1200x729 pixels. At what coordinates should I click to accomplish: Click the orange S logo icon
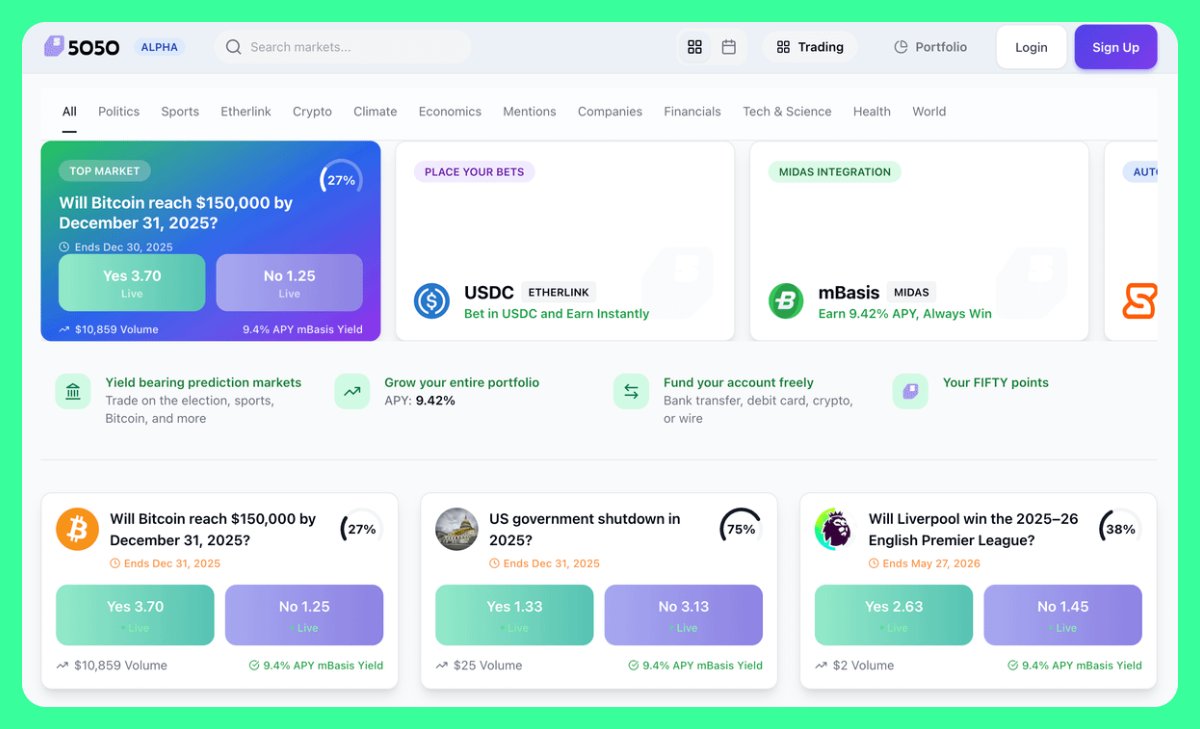[1140, 301]
